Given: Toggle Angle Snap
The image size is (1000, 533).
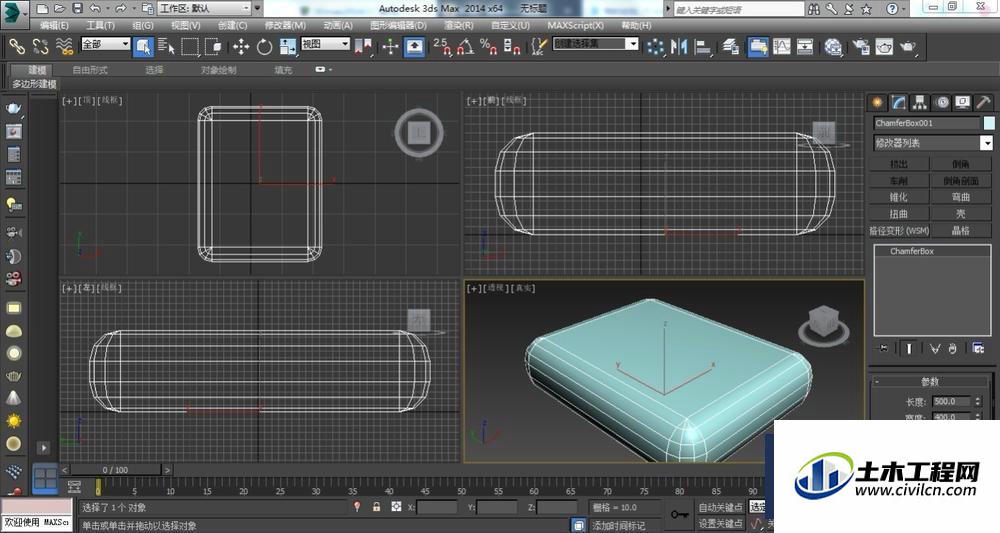Looking at the screenshot, I should [x=466, y=47].
